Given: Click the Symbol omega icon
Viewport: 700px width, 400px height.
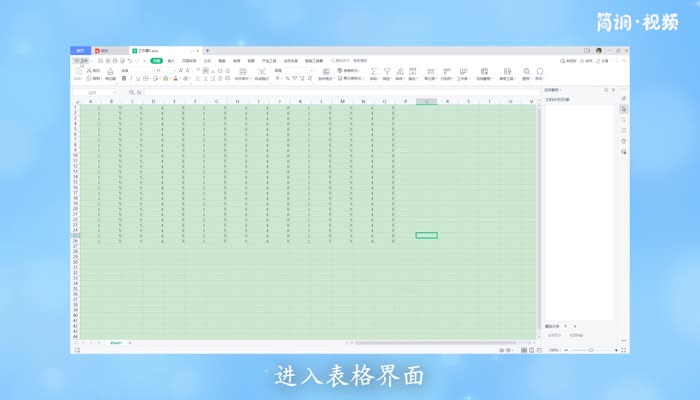Looking at the screenshot, I should tap(540, 72).
